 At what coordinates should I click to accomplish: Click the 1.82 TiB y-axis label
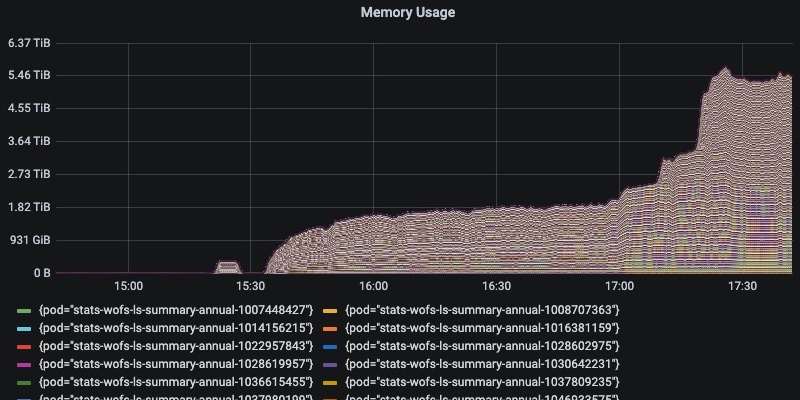[x=29, y=207]
